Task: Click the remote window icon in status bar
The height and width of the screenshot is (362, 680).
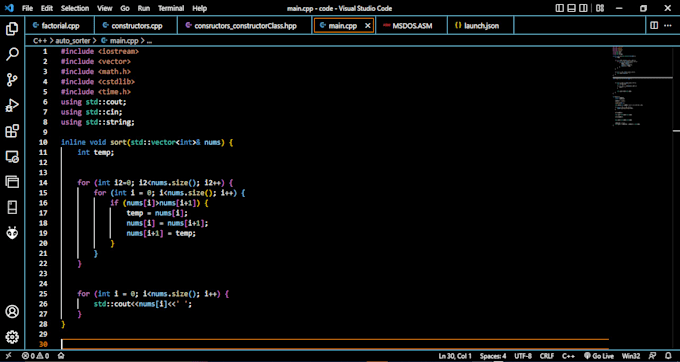Action: pos(9,356)
